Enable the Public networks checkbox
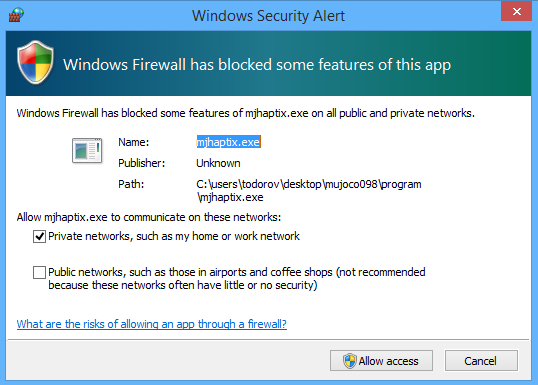Image resolution: width=538 pixels, height=385 pixels. point(39,272)
